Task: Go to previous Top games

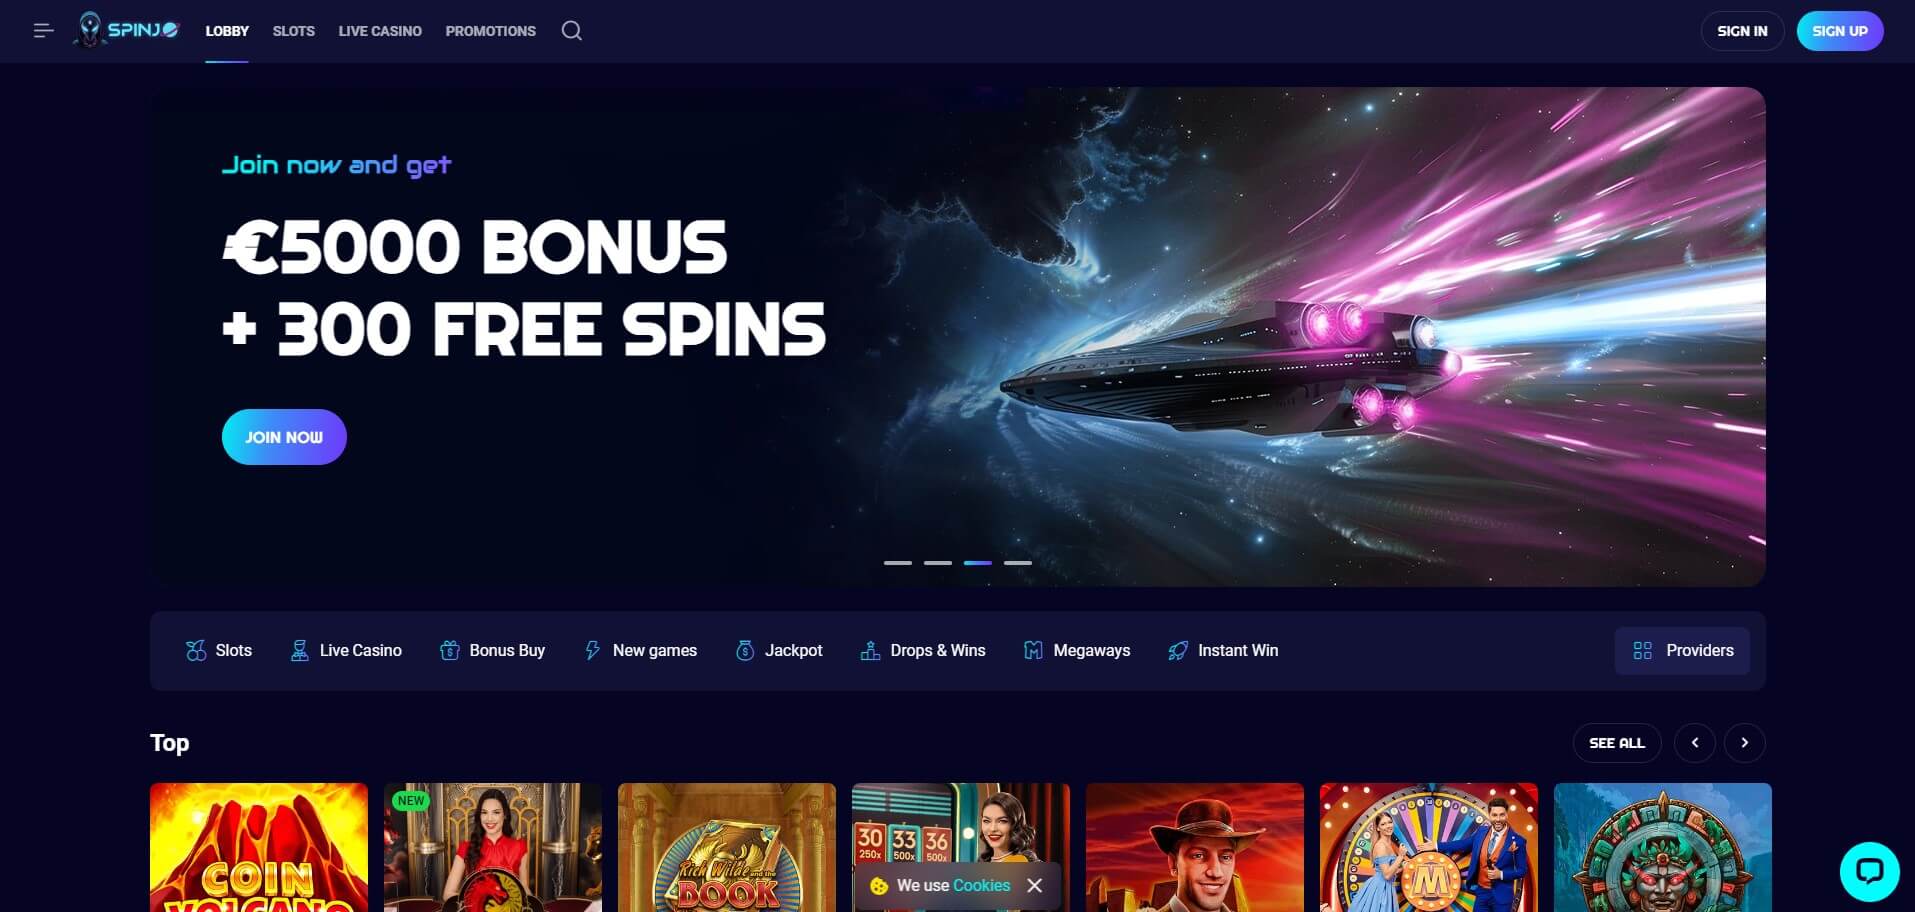Action: 1695,743
